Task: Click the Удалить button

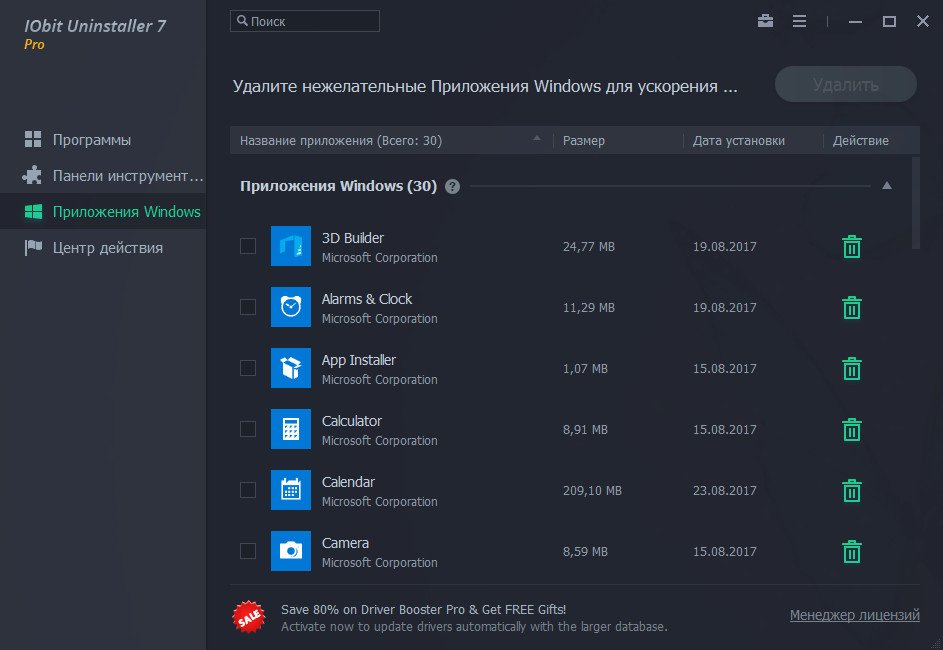Action: 846,84
